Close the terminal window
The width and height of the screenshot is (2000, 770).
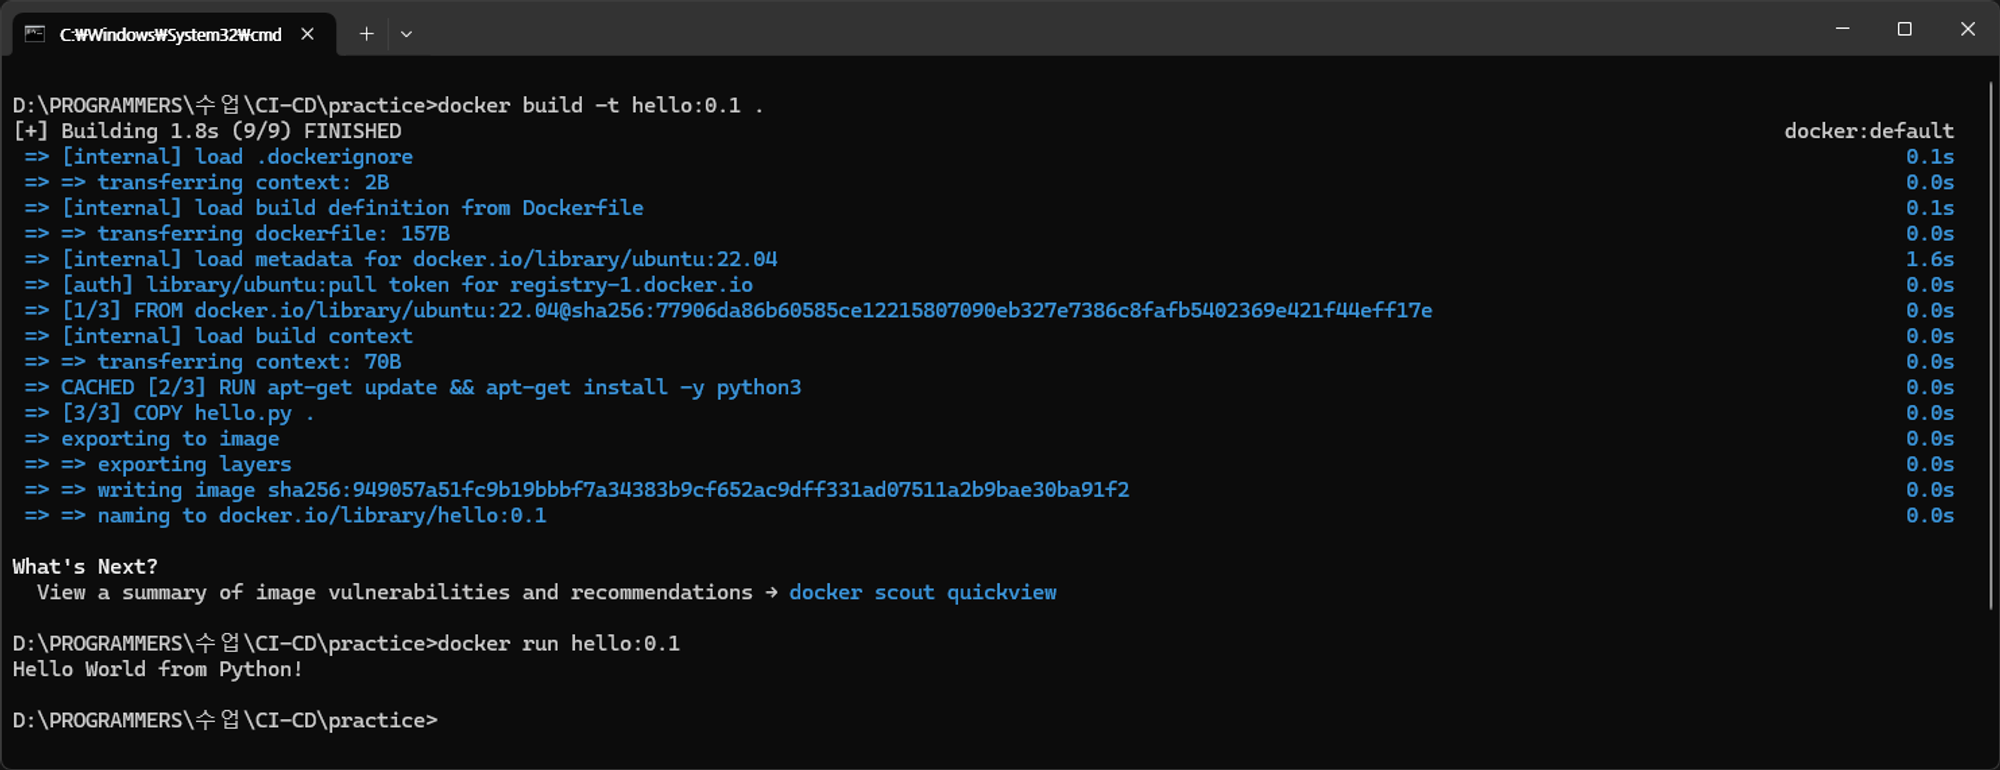[1967, 29]
